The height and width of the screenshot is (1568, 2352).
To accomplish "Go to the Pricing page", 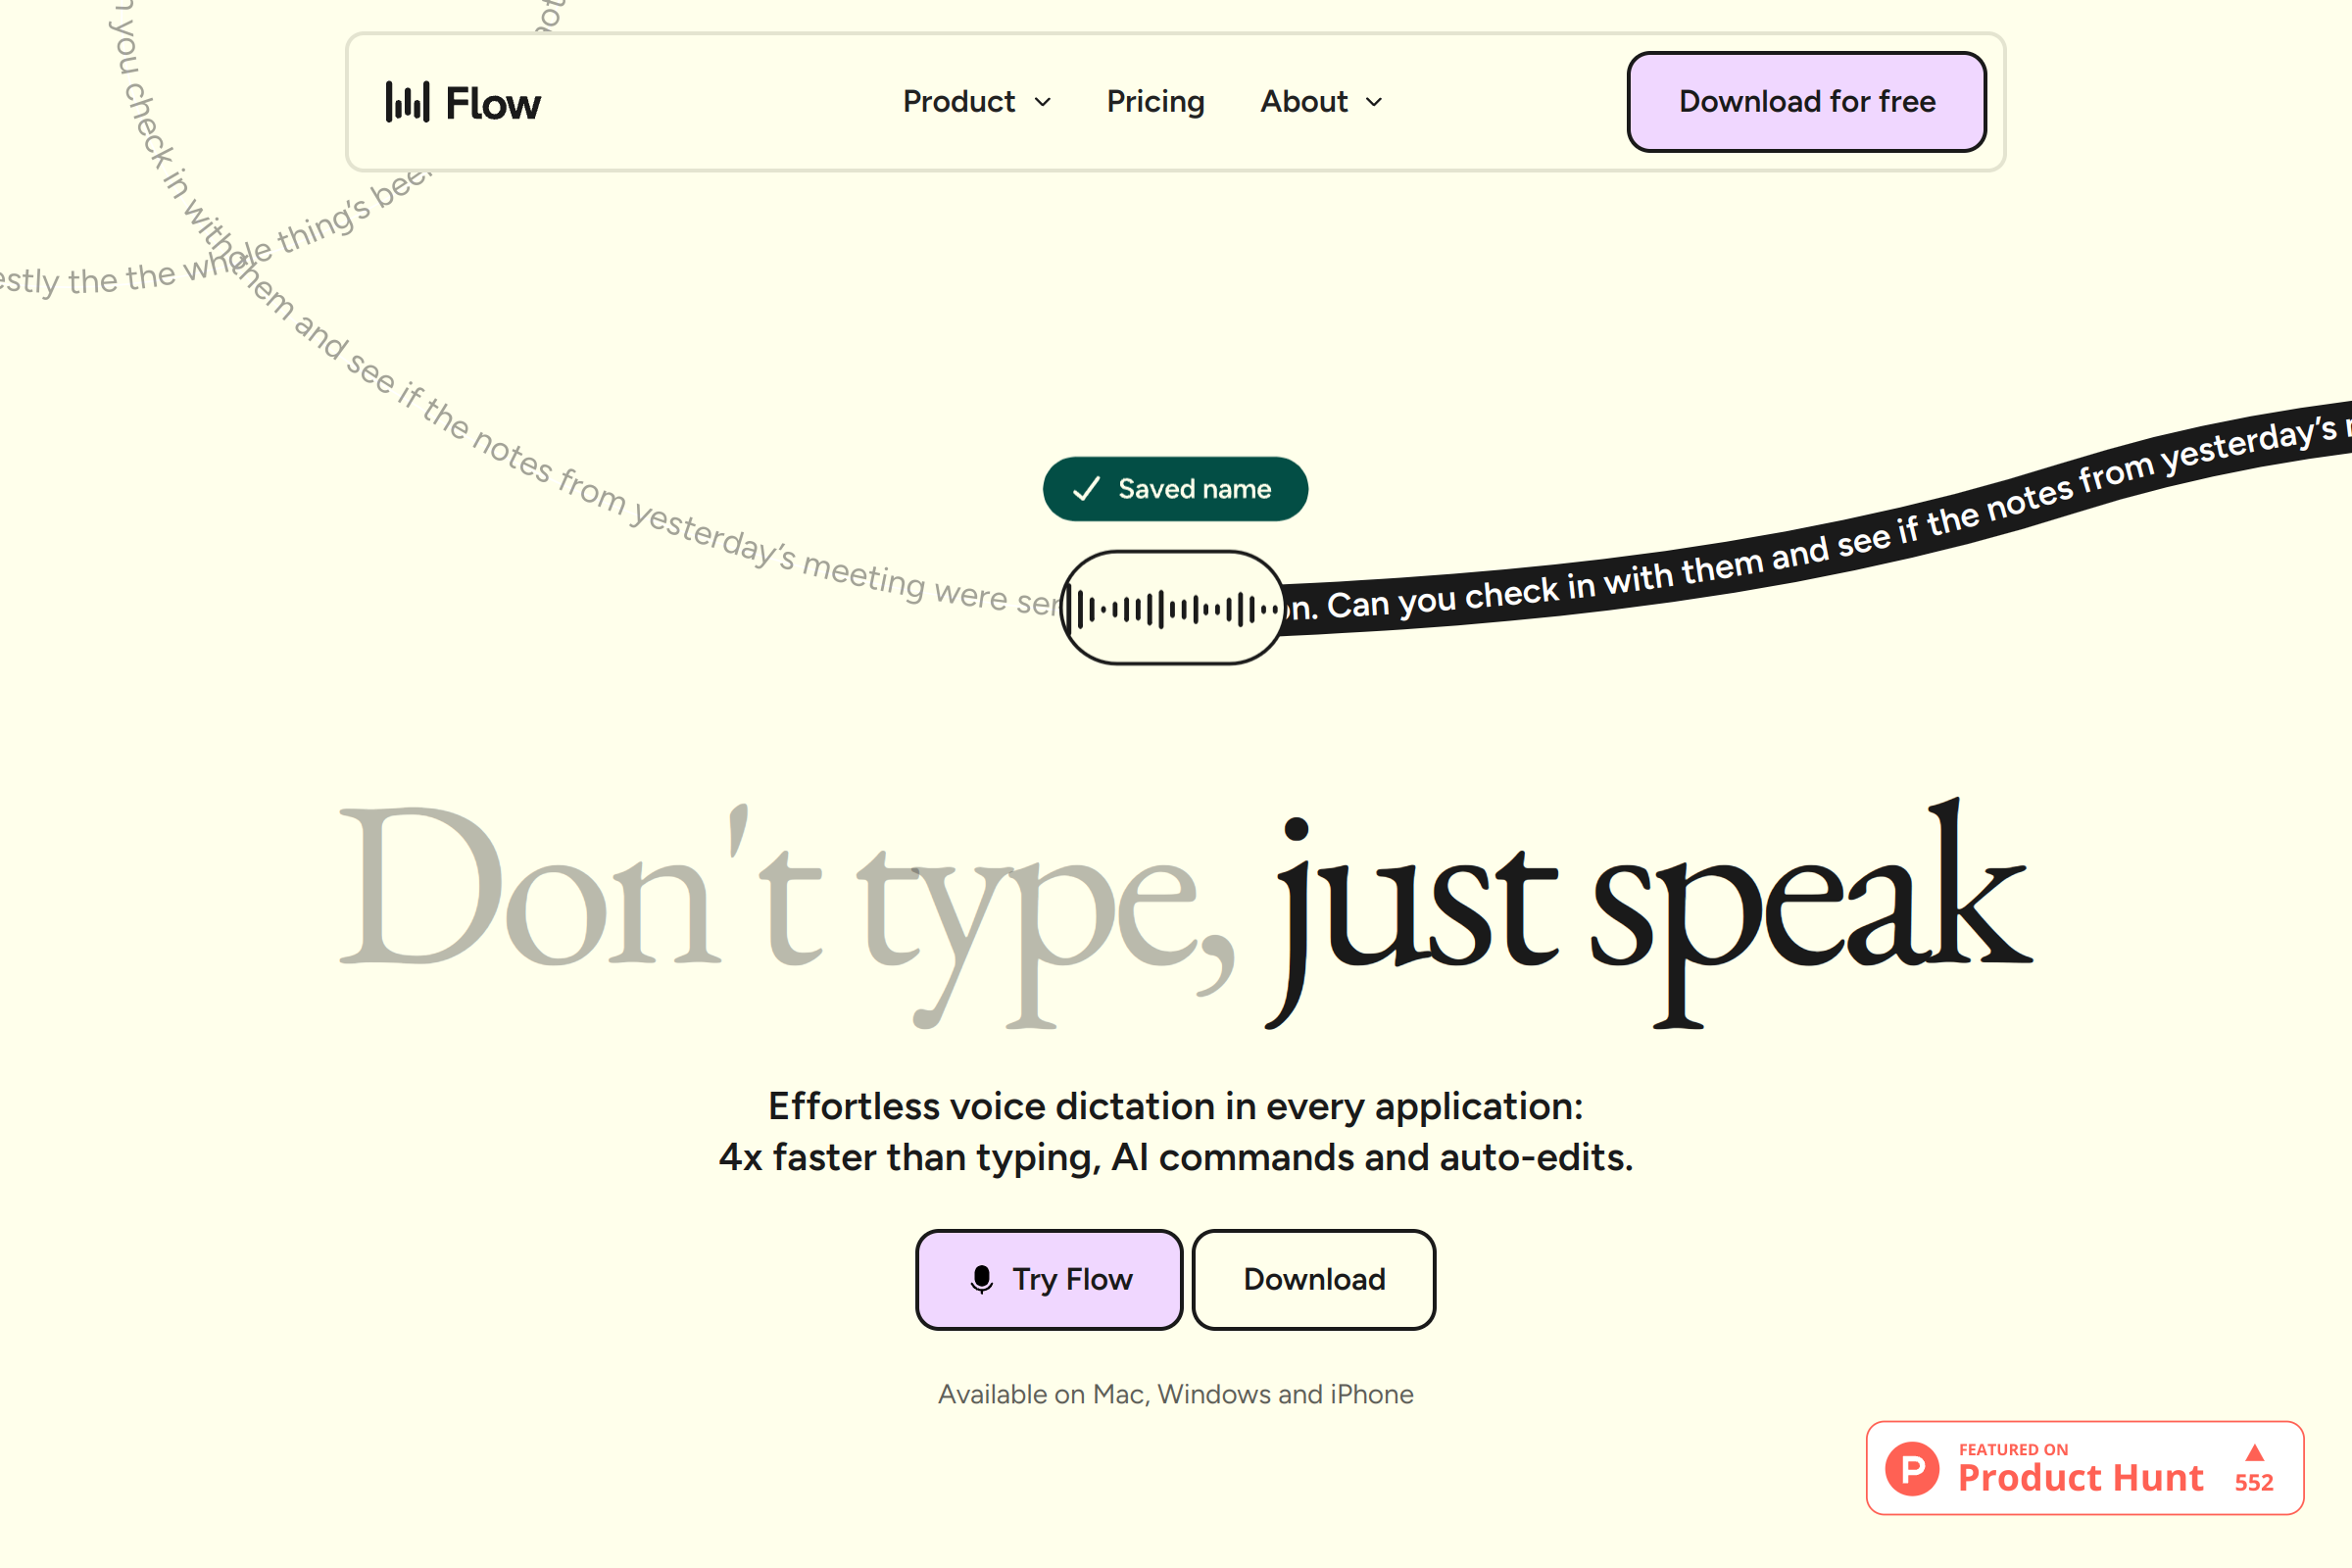I will pos(1155,102).
